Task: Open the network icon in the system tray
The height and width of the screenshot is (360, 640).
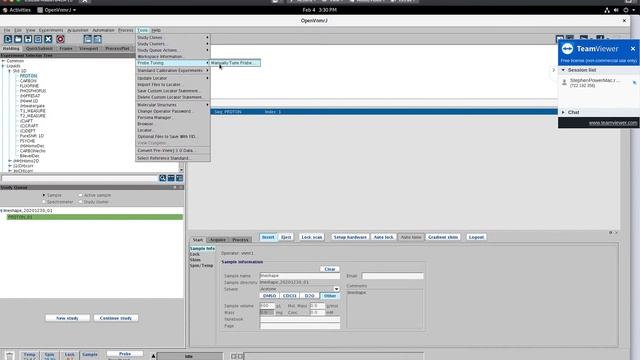Action: [607, 10]
